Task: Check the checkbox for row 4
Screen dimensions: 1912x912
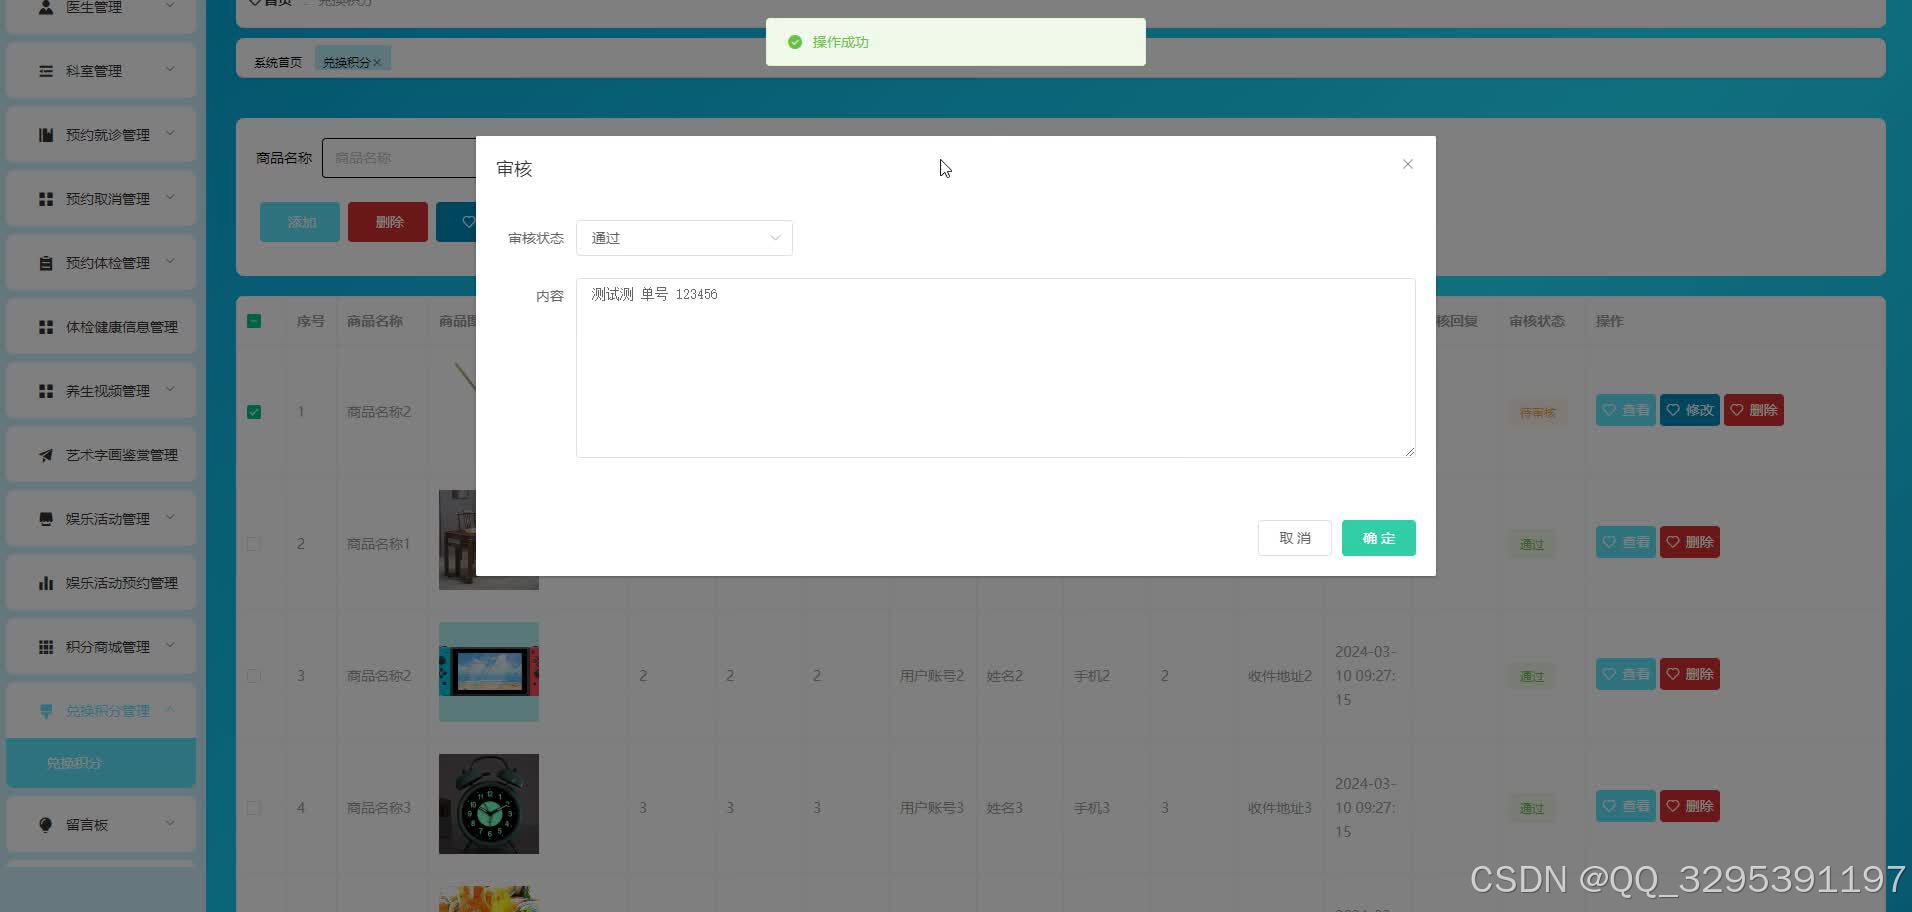Action: click(x=254, y=808)
